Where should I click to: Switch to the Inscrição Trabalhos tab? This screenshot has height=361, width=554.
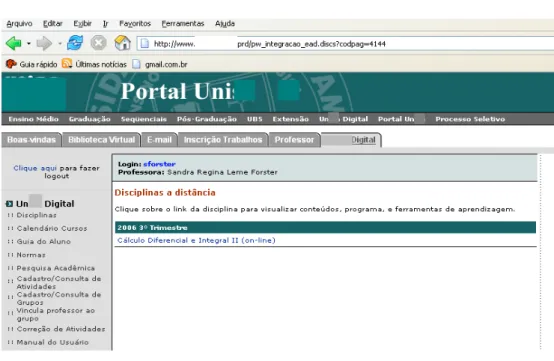pyautogui.click(x=223, y=140)
